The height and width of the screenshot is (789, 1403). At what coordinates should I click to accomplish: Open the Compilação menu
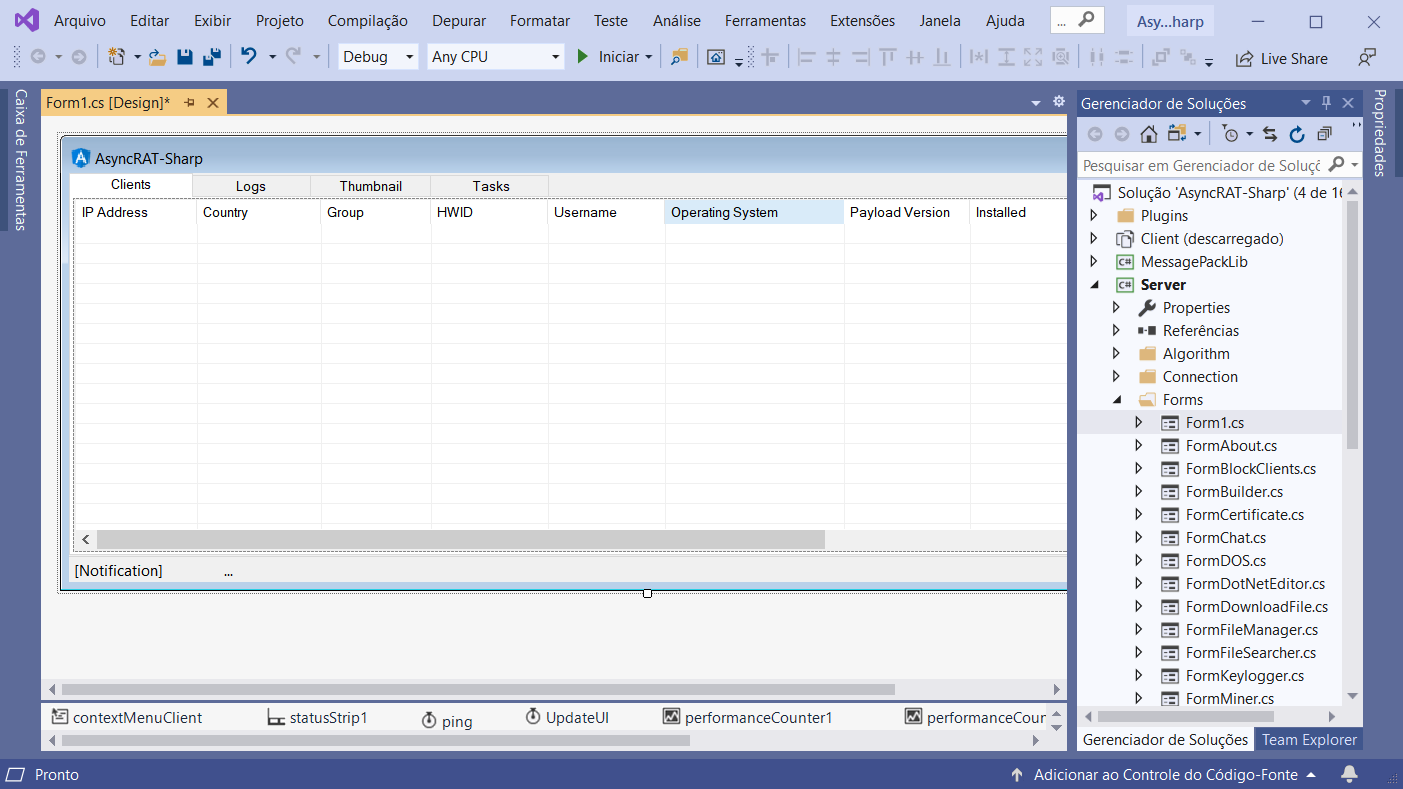tap(368, 20)
